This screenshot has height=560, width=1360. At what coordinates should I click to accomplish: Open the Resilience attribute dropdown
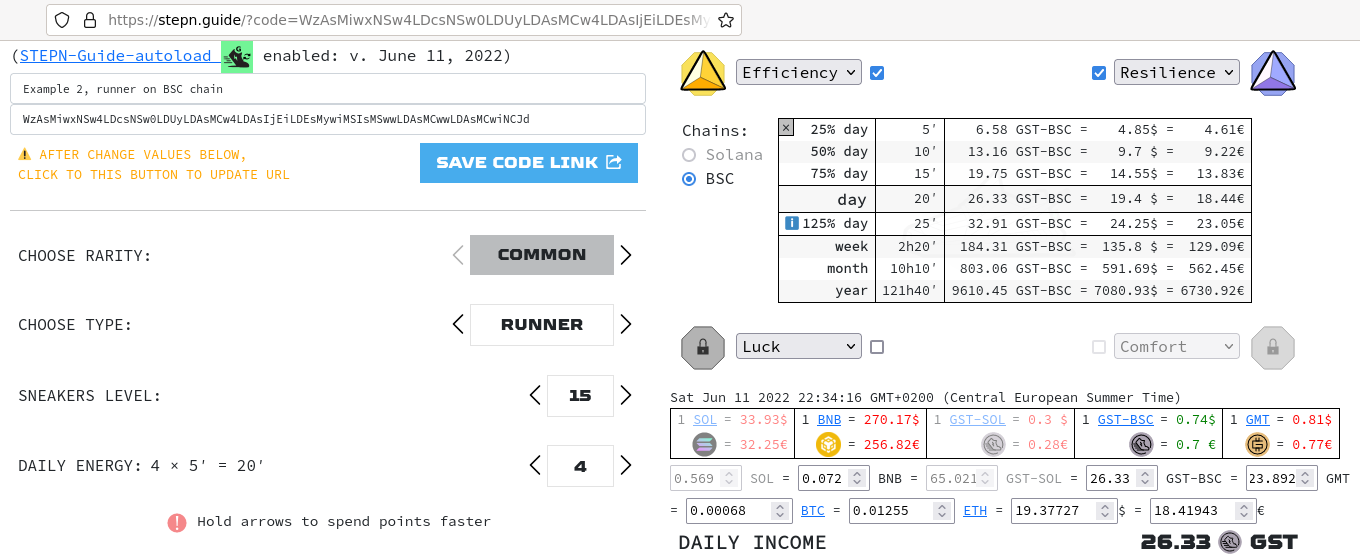tap(1177, 72)
